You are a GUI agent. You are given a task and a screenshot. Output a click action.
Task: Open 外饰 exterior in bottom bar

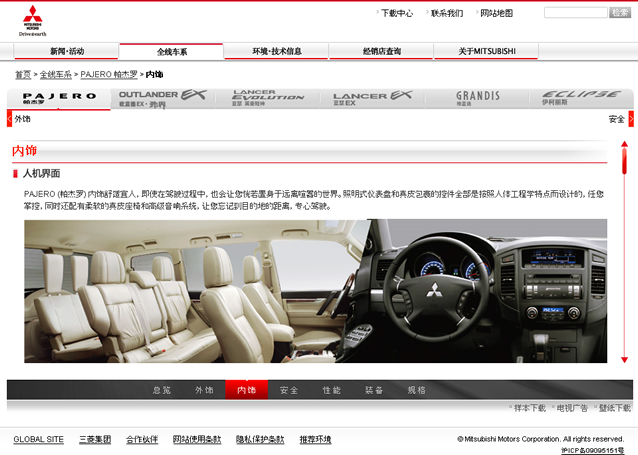pyautogui.click(x=204, y=390)
